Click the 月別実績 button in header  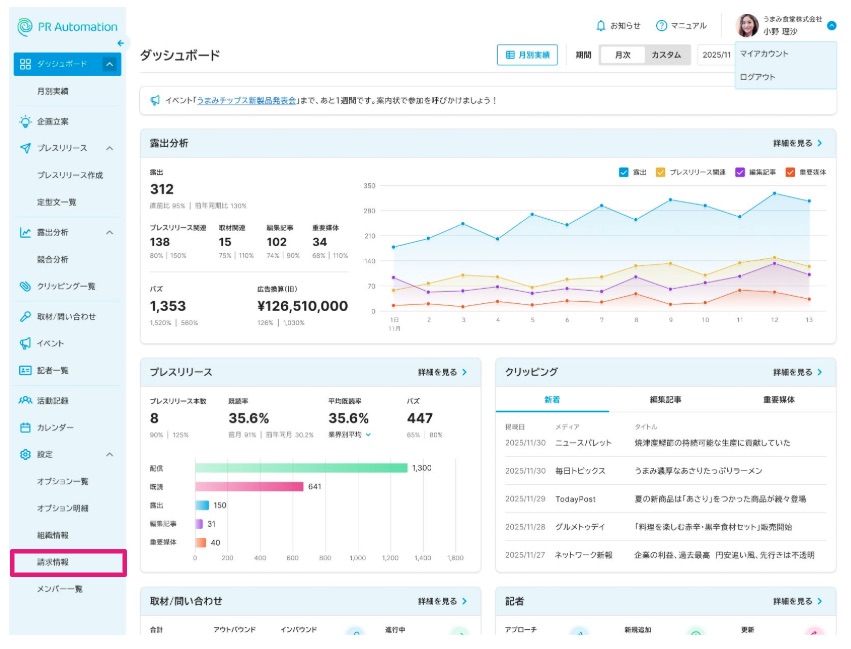527,55
